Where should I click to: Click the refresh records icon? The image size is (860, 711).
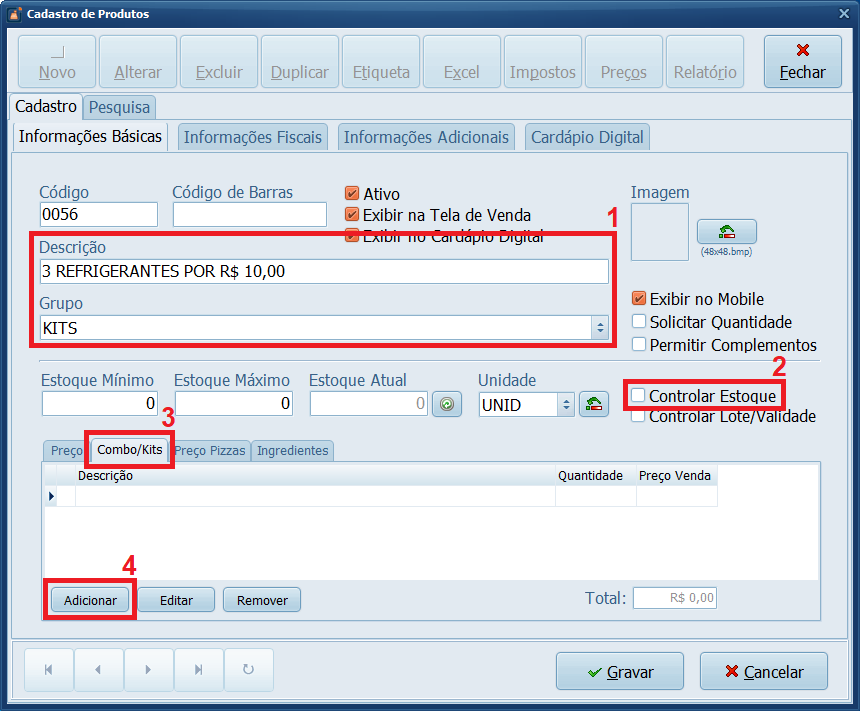[249, 671]
